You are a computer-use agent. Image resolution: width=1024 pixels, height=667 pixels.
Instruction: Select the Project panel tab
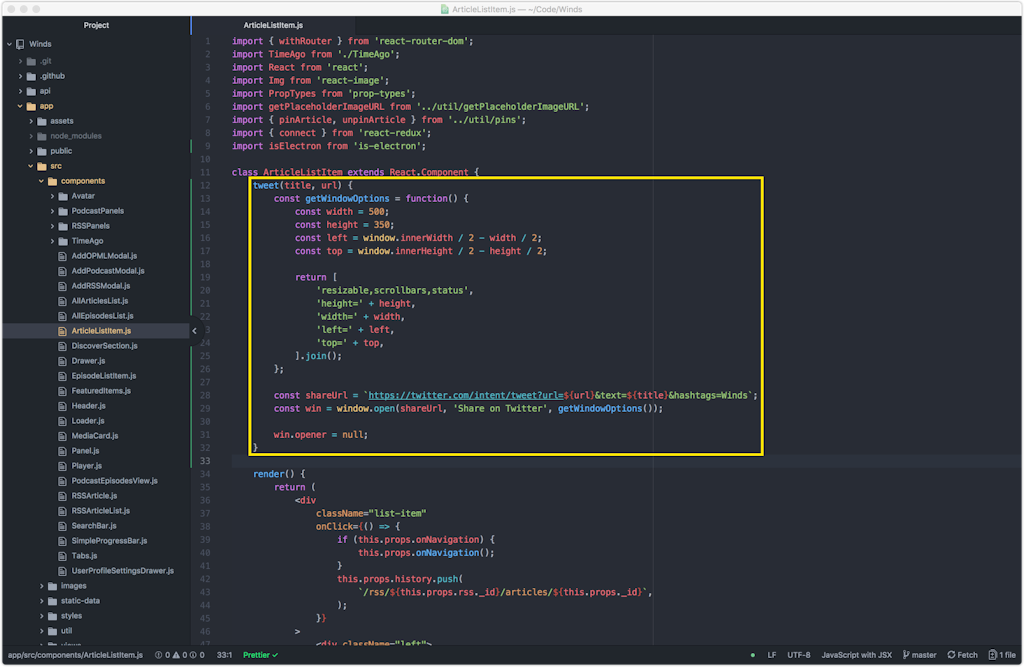pos(96,25)
